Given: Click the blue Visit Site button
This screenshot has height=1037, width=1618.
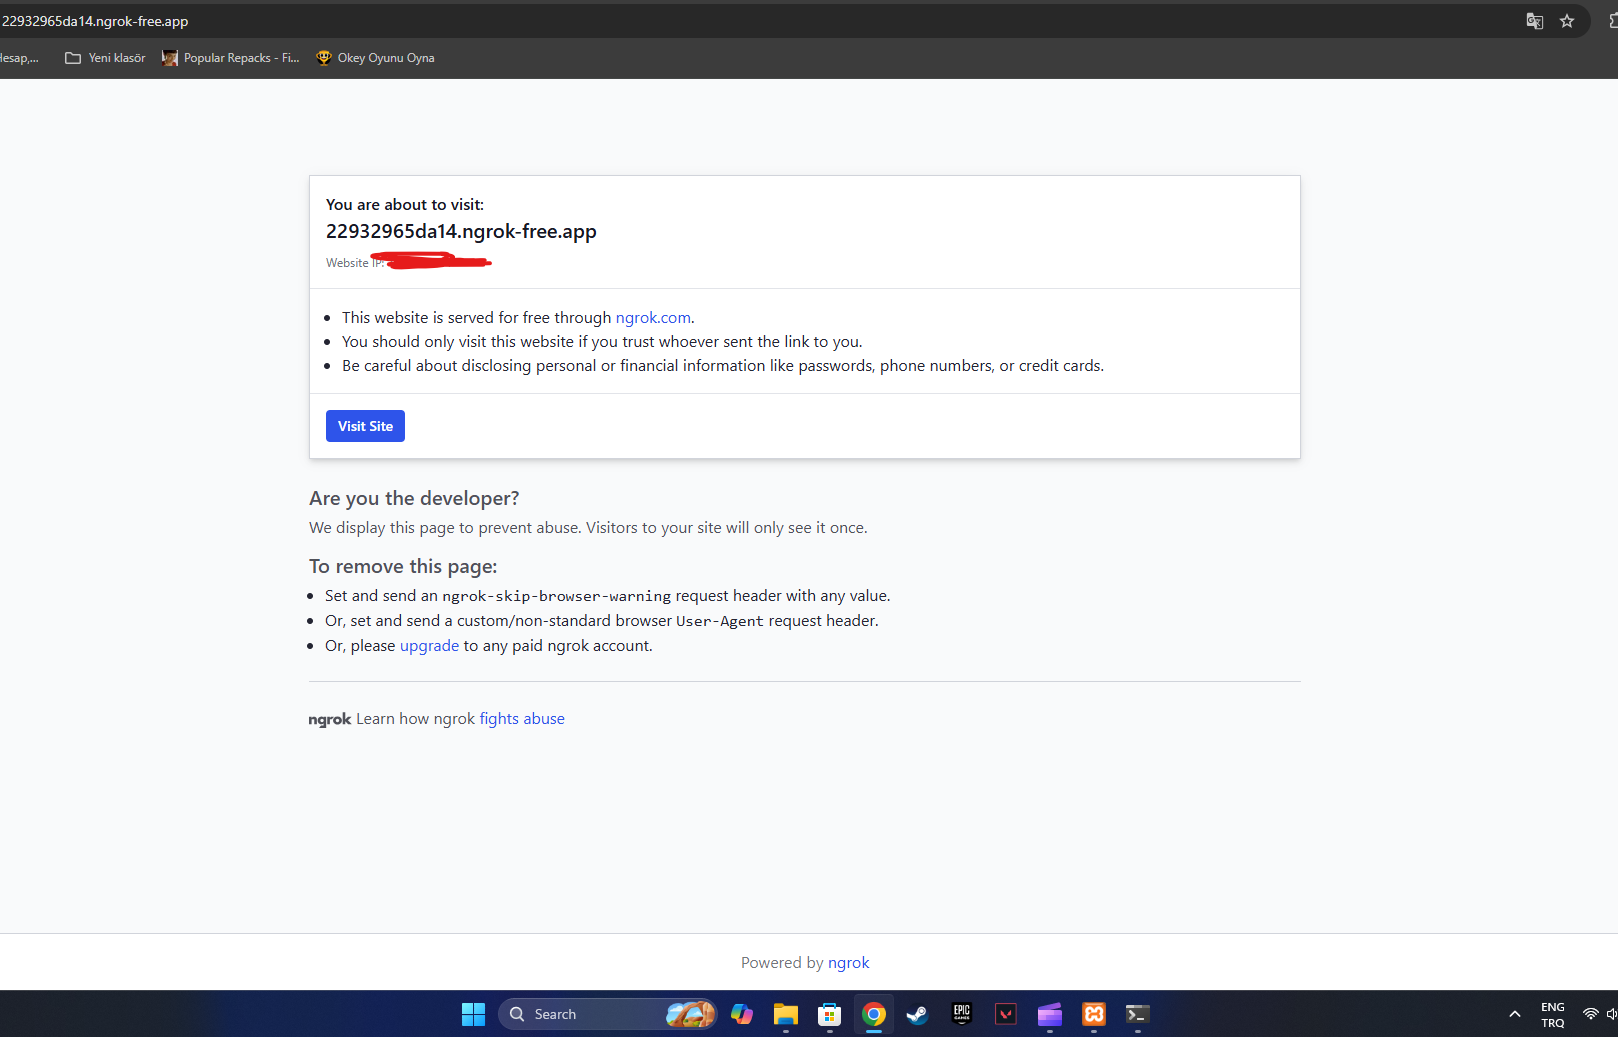Looking at the screenshot, I should (x=365, y=426).
